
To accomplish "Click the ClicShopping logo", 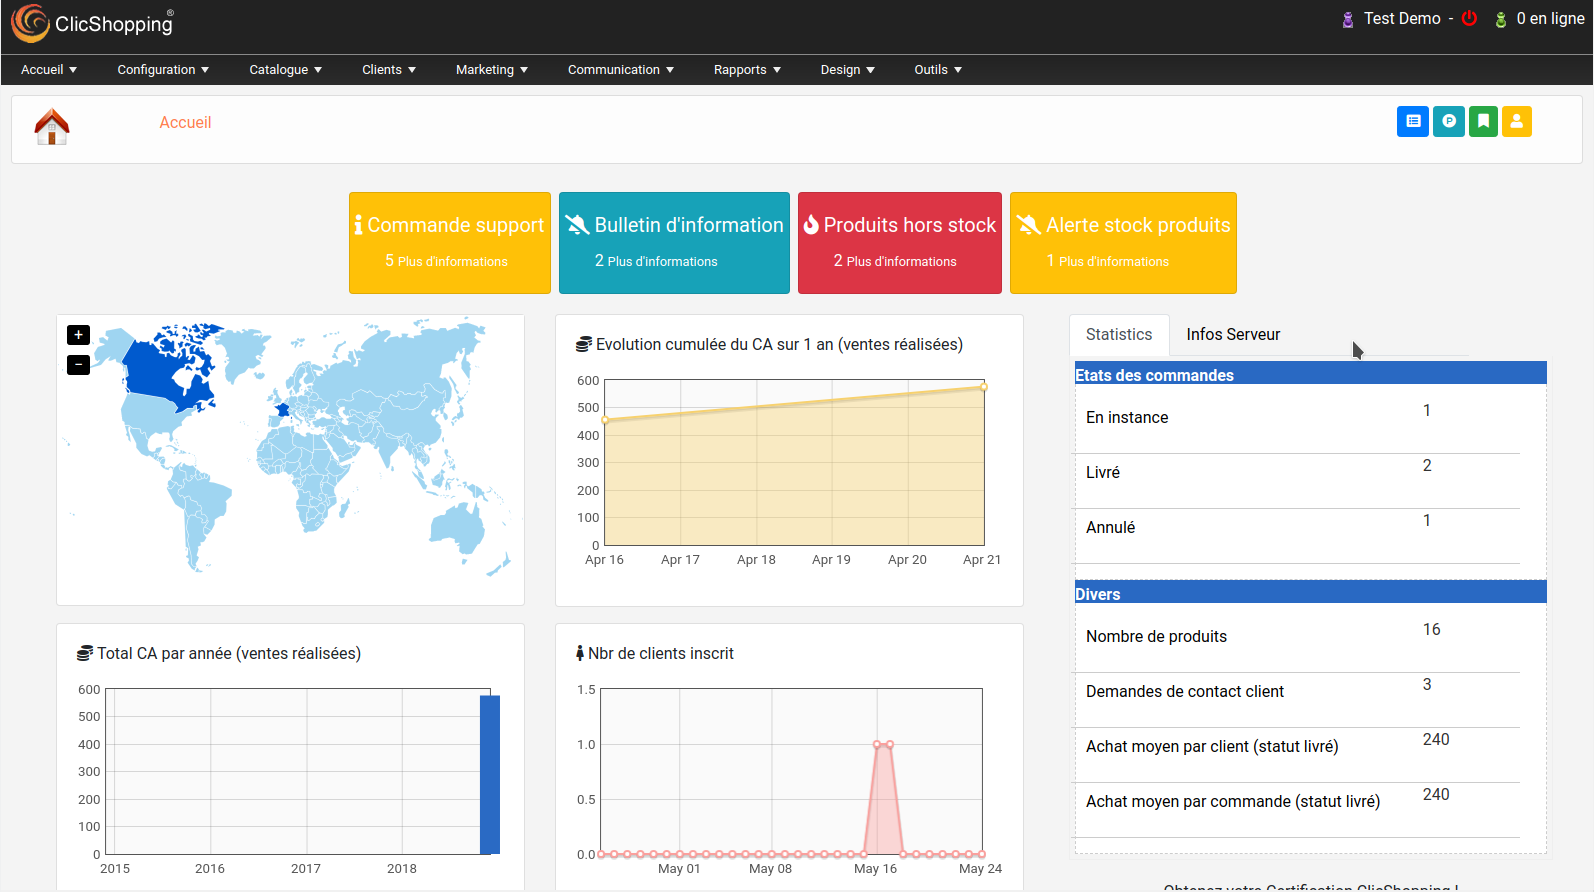I will [x=92, y=23].
